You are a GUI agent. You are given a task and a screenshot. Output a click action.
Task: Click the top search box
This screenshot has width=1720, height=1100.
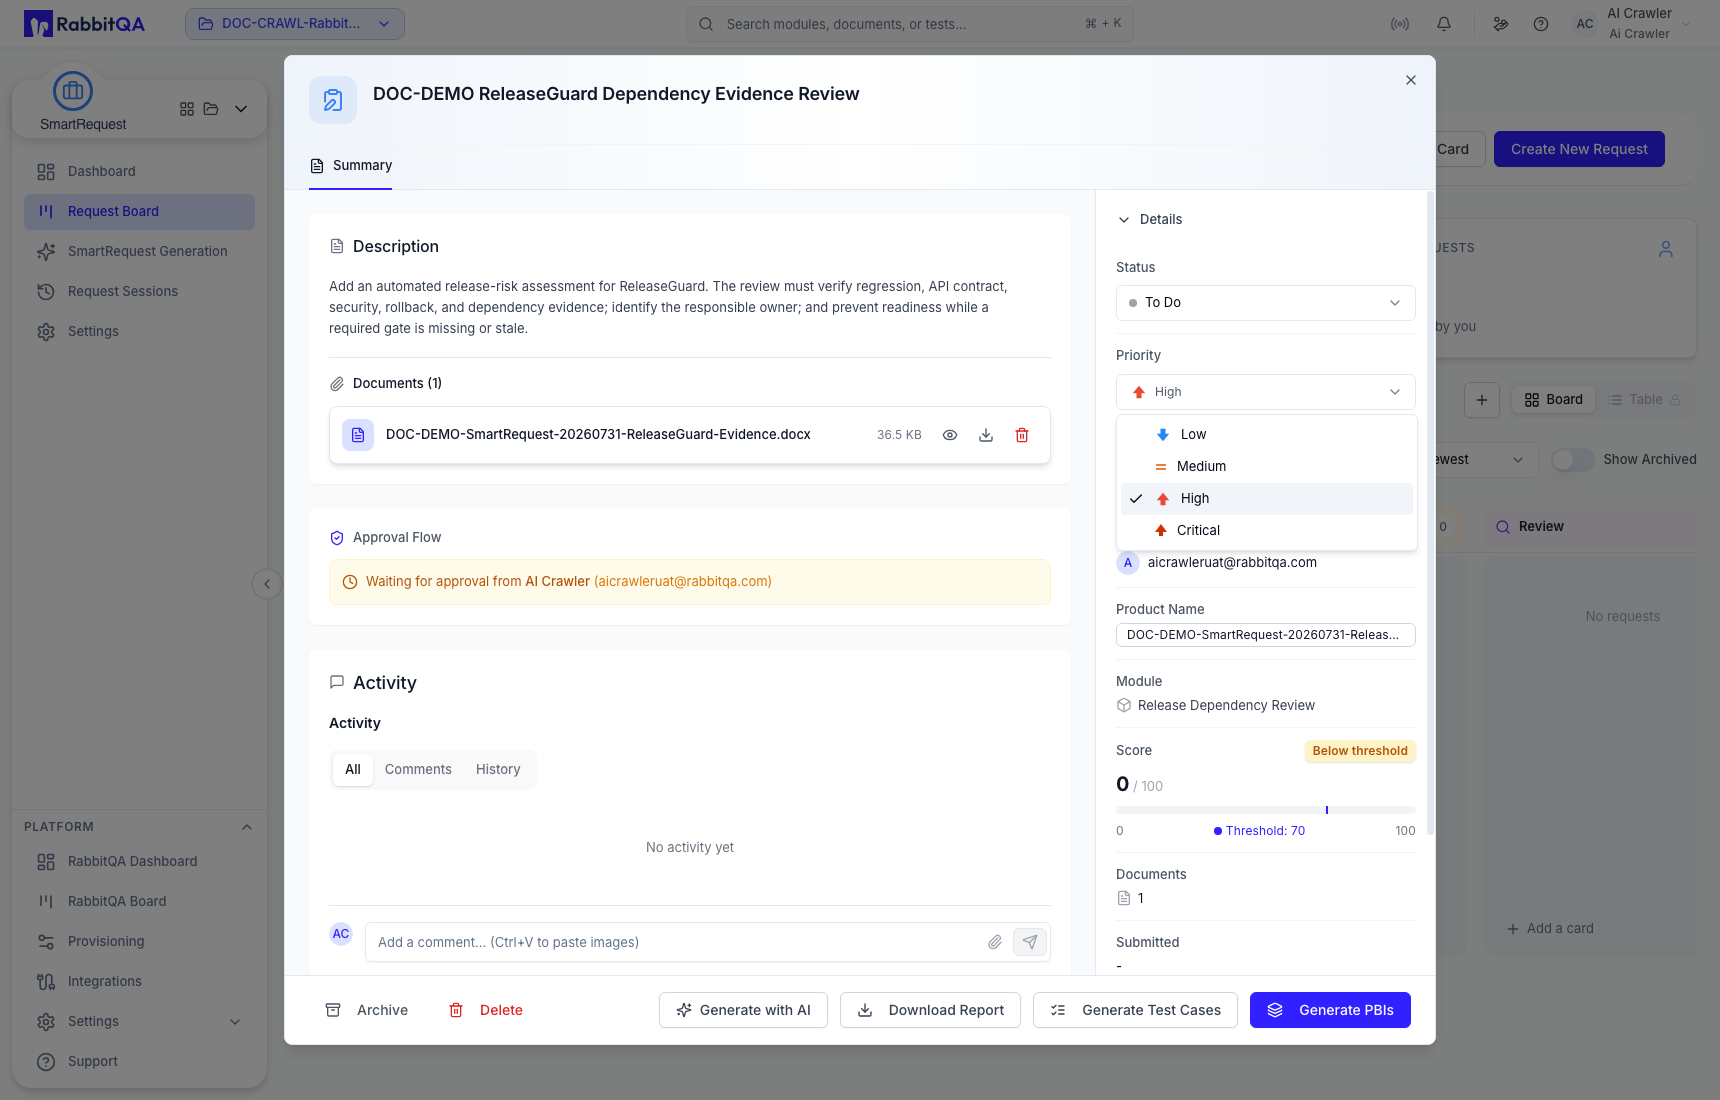[910, 24]
